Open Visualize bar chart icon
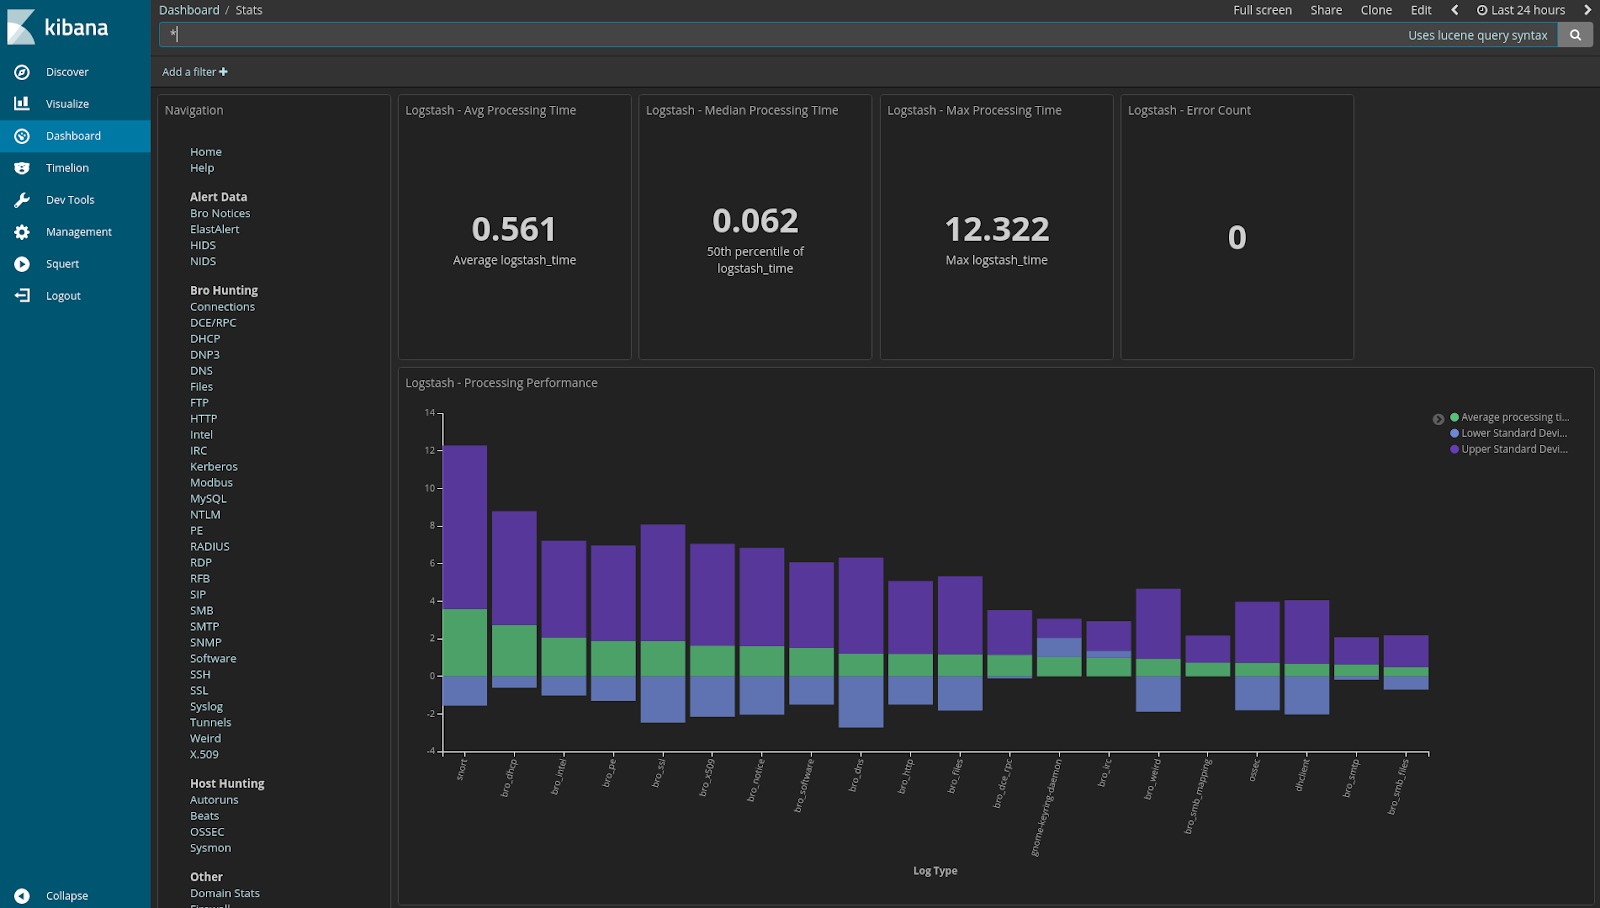Viewport: 1600px width, 908px height. 22,104
